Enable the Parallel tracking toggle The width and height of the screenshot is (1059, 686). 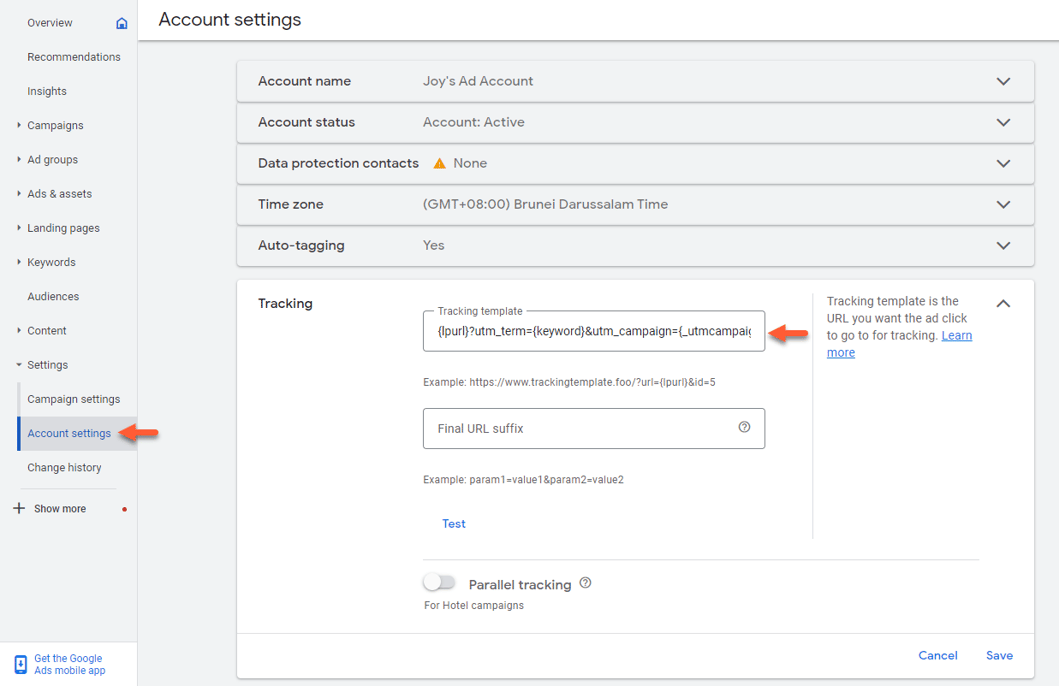coord(439,581)
